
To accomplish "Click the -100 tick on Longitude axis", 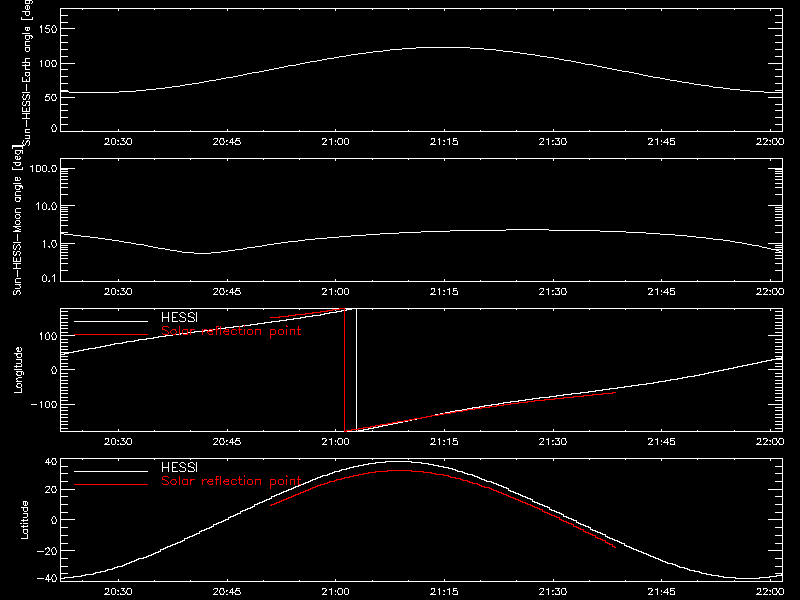I will 44,404.
